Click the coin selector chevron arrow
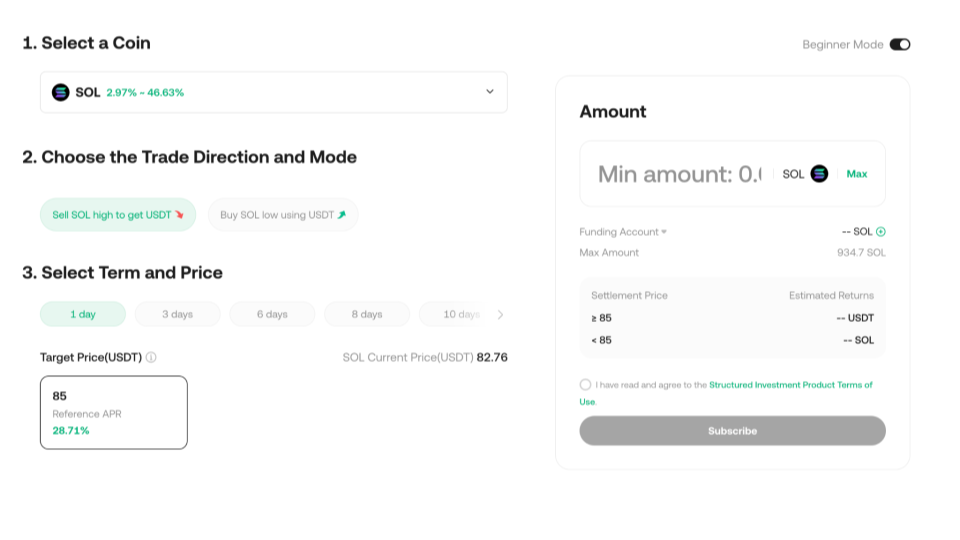This screenshot has width=960, height=540. click(x=490, y=92)
